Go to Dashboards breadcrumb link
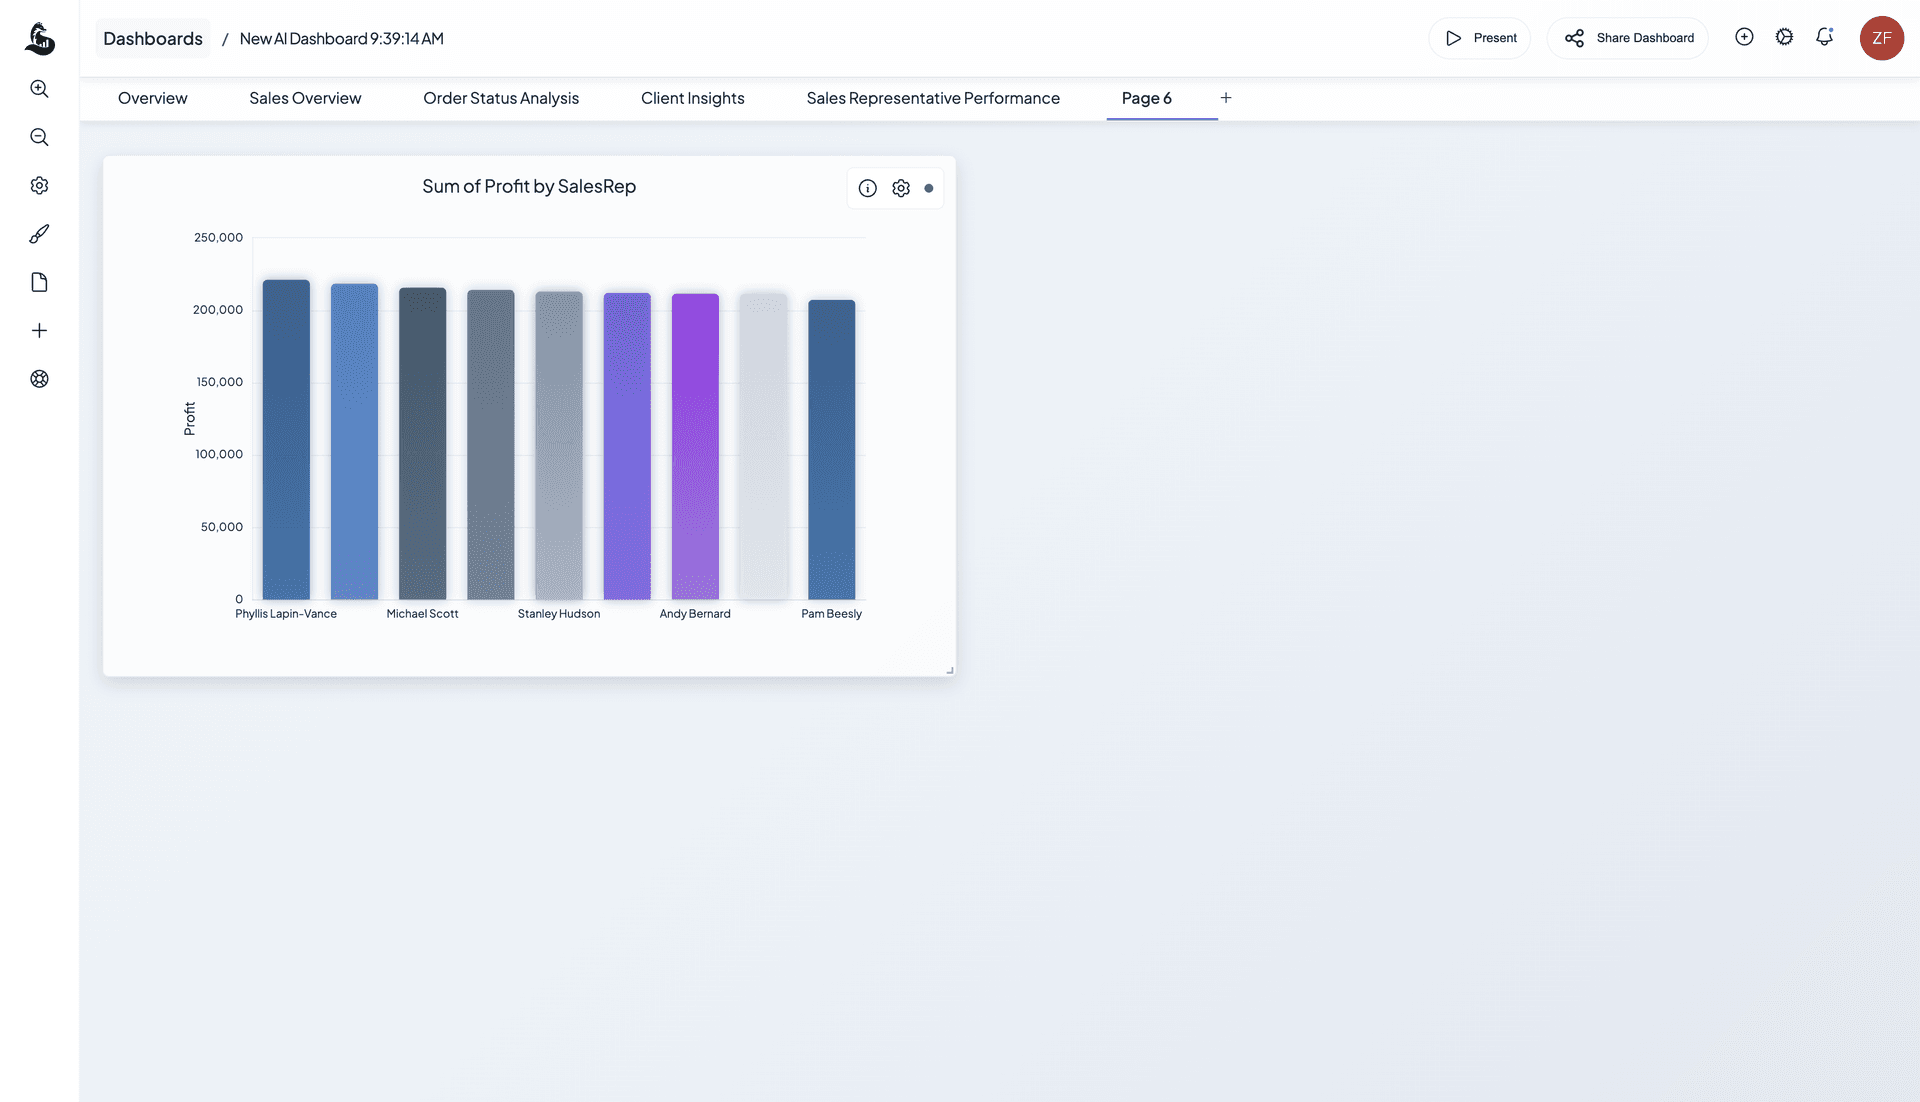Image resolution: width=1920 pixels, height=1102 pixels. click(x=153, y=38)
